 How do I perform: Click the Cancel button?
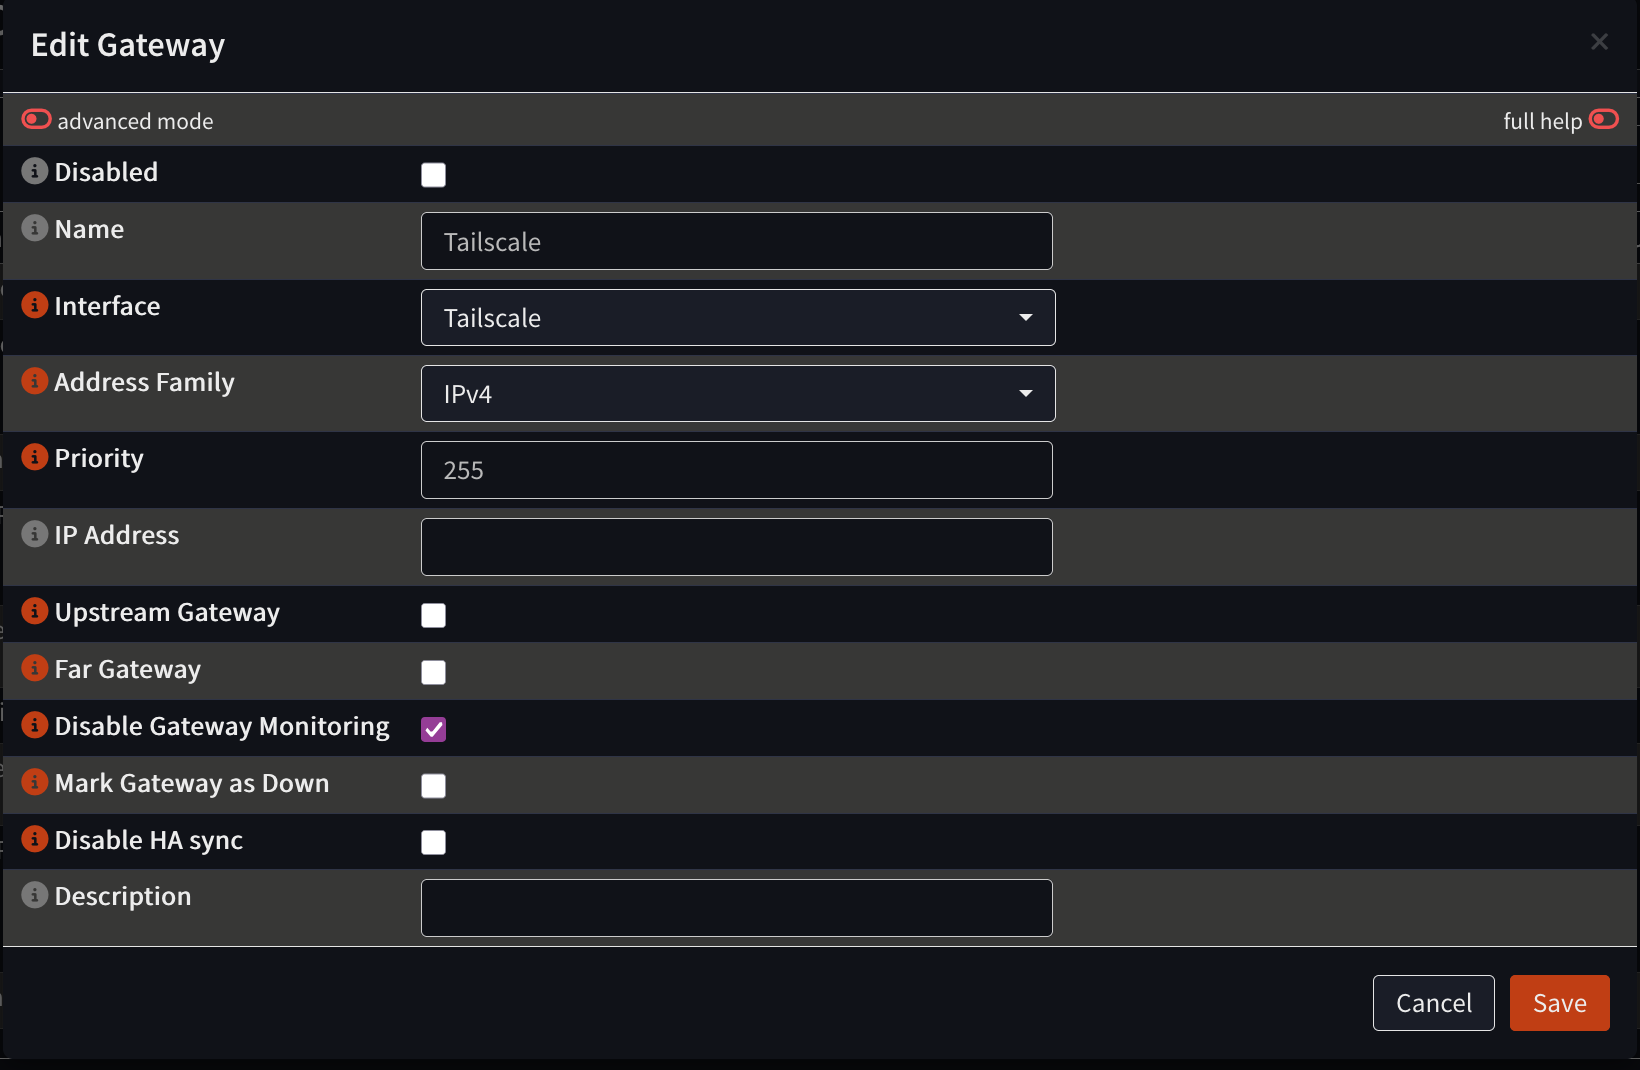pyautogui.click(x=1434, y=1003)
